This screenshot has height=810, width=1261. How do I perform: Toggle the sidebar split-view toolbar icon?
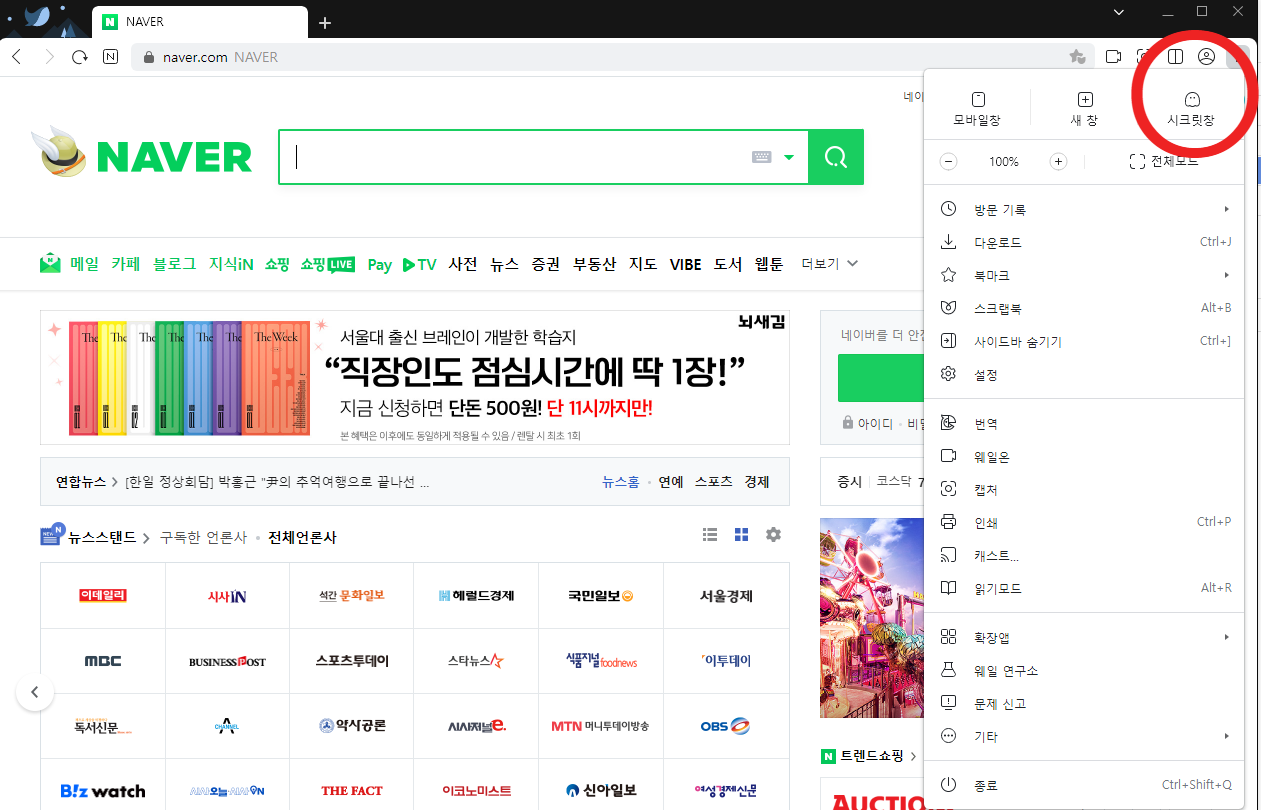click(x=1176, y=57)
